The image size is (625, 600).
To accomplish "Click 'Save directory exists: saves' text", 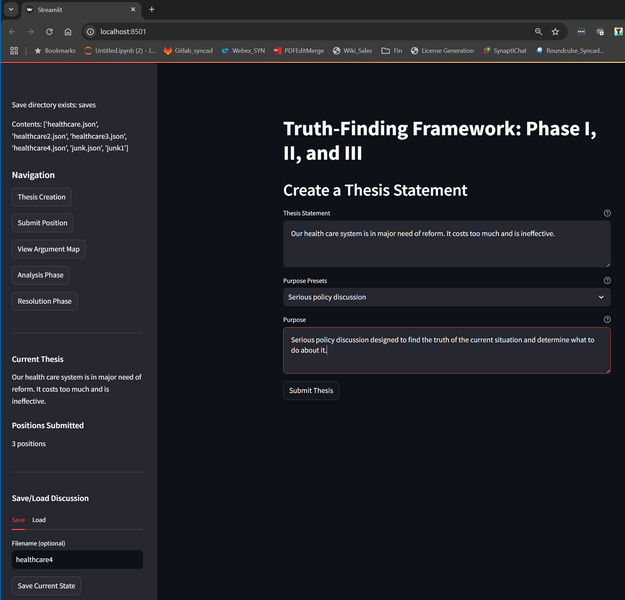I will click(x=53, y=105).
